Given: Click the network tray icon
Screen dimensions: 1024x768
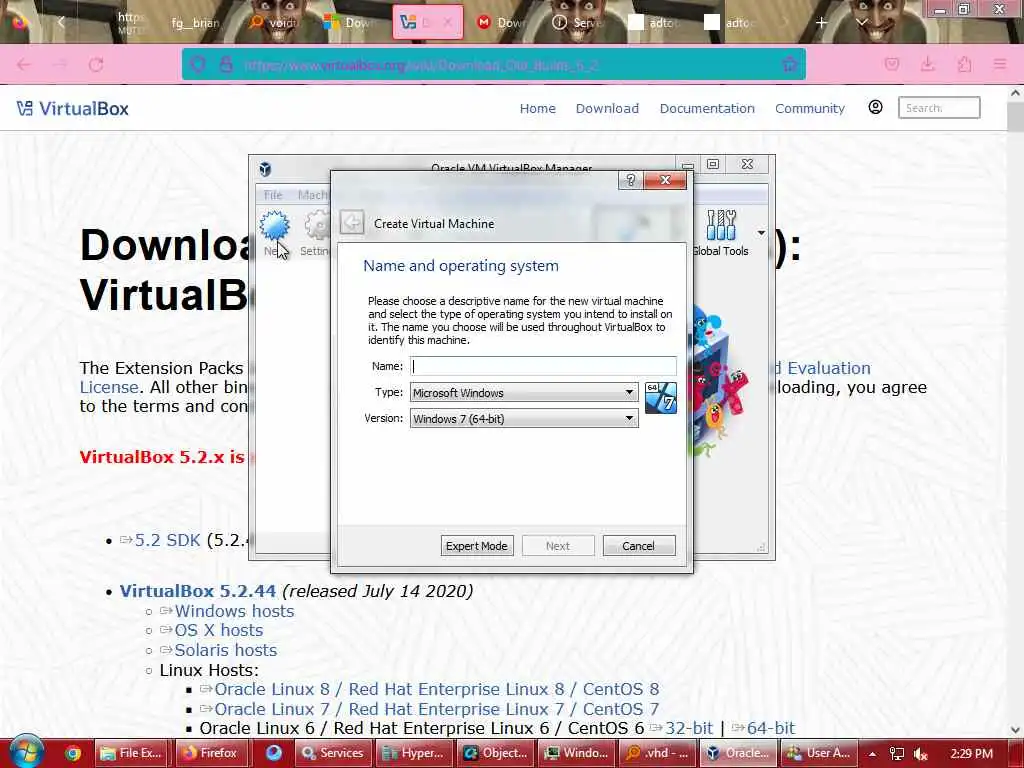Looking at the screenshot, I should [x=897, y=754].
